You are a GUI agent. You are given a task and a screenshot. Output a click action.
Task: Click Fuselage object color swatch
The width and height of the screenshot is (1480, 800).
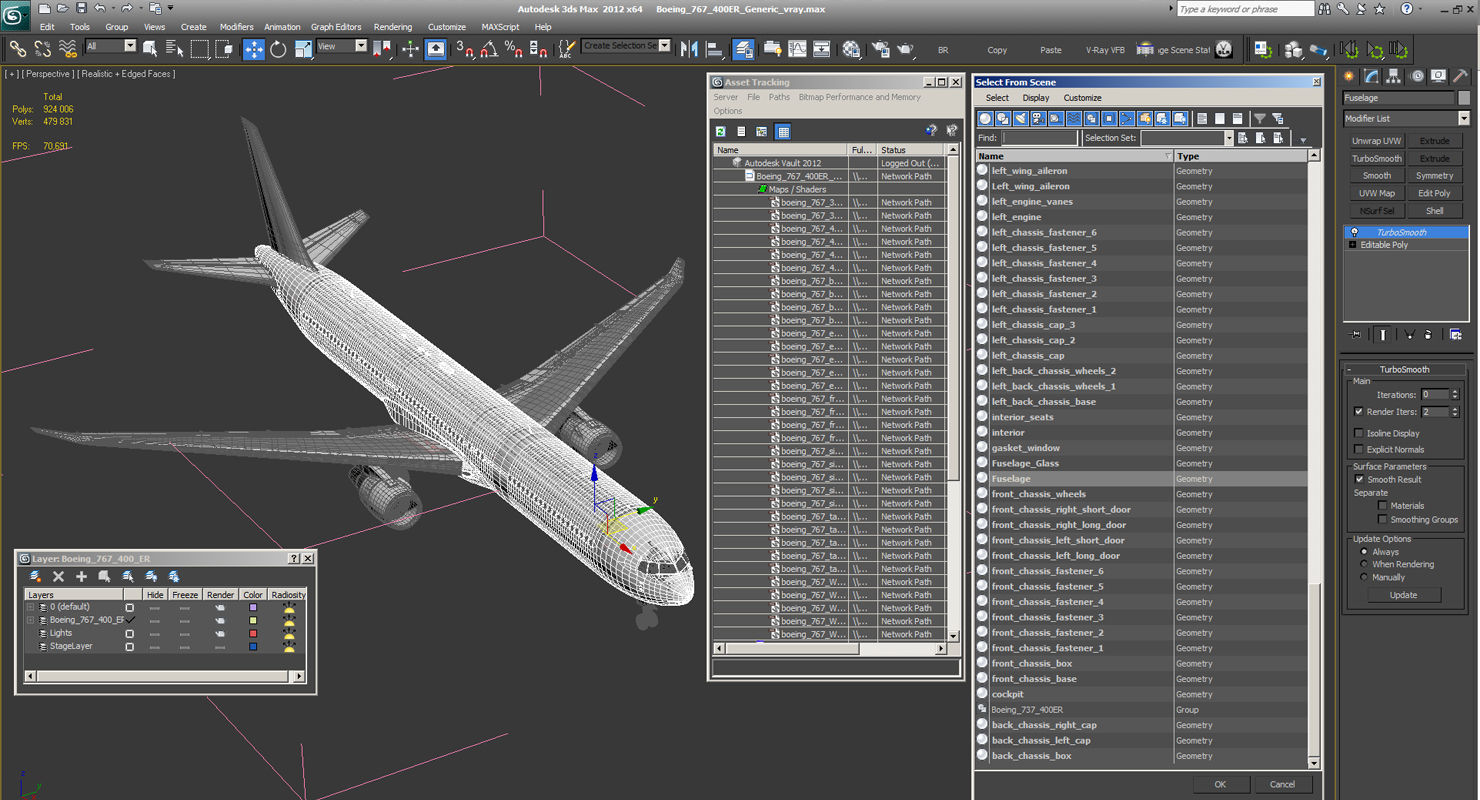click(x=1464, y=98)
